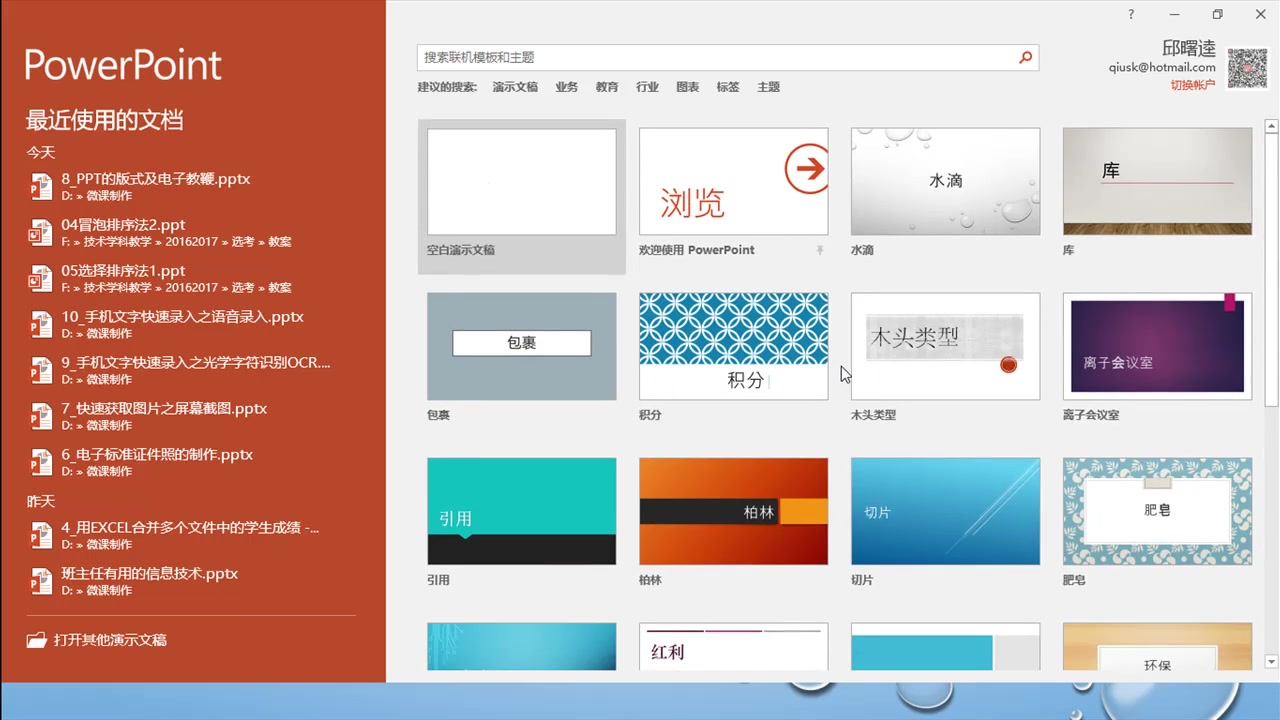Click the PowerPoint icon beside 8_PPT的版式及电子教鞭.pptx
This screenshot has width=1280, height=720.
tap(41, 186)
